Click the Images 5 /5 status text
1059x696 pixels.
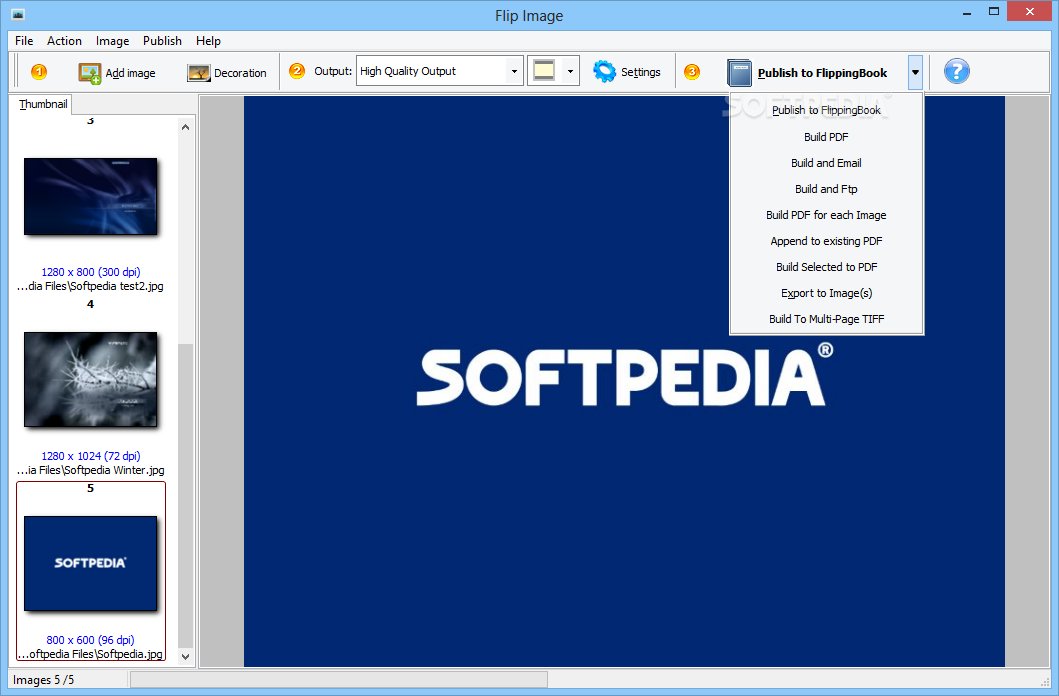tap(43, 680)
